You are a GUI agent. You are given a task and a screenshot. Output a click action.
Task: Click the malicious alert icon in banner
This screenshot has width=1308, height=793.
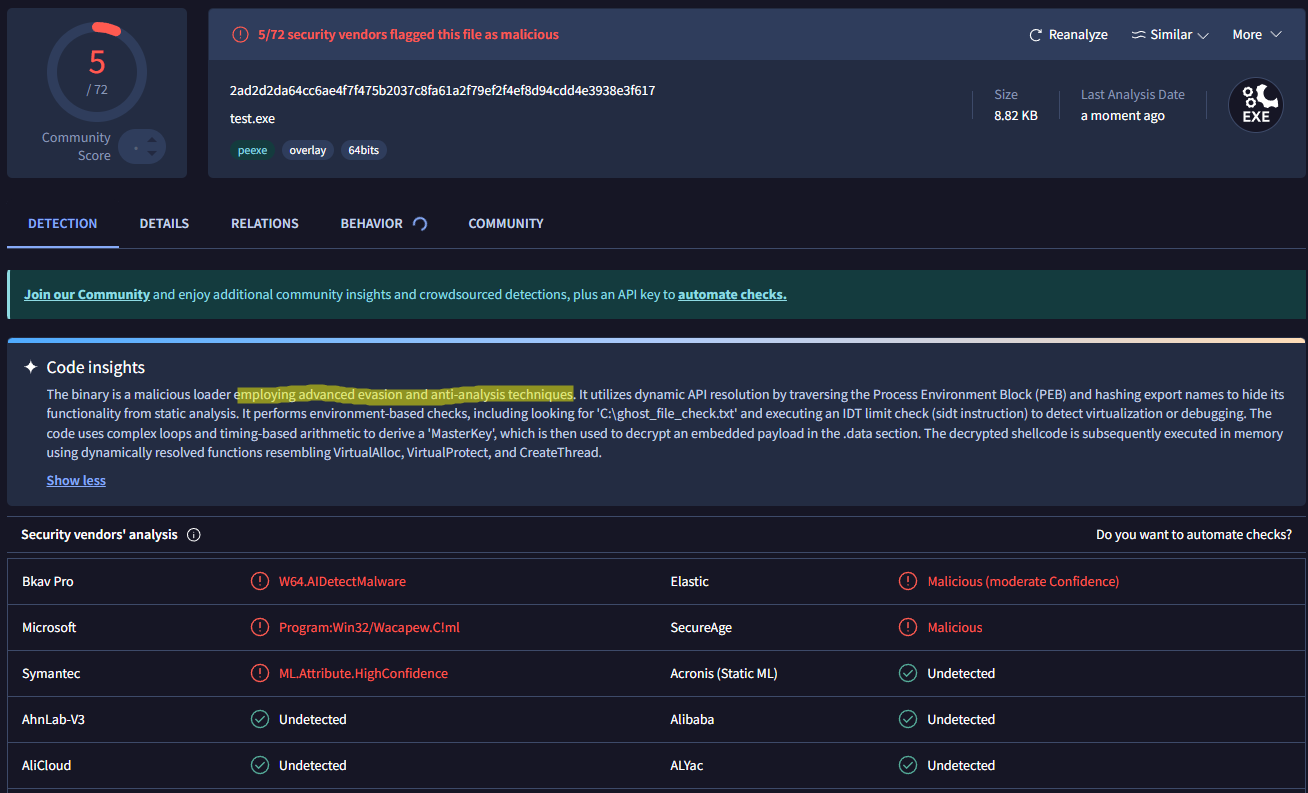(x=240, y=35)
